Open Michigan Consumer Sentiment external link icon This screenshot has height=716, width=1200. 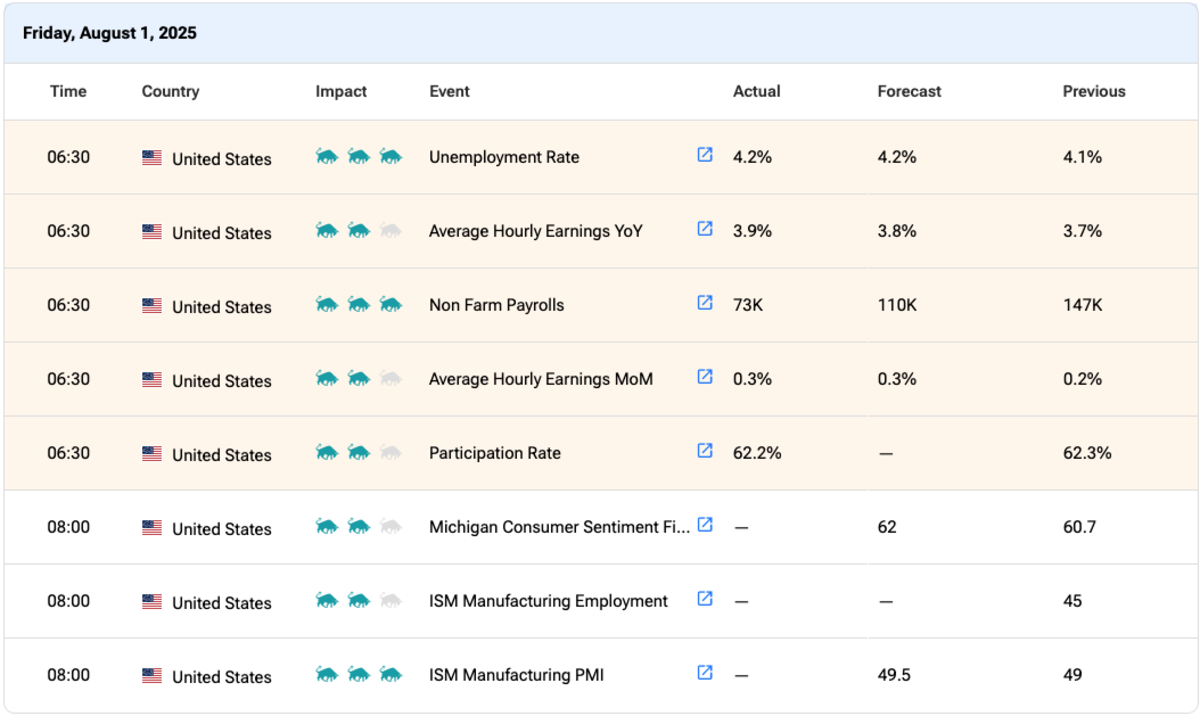click(705, 525)
